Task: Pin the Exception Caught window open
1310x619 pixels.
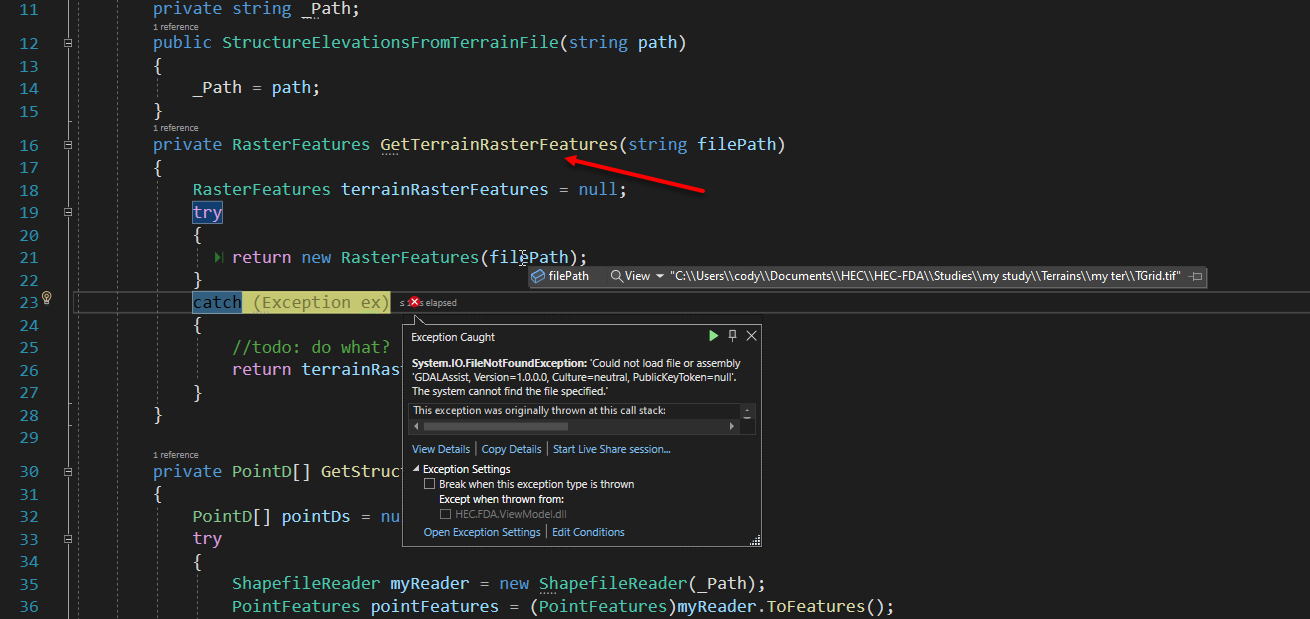Action: click(x=731, y=336)
